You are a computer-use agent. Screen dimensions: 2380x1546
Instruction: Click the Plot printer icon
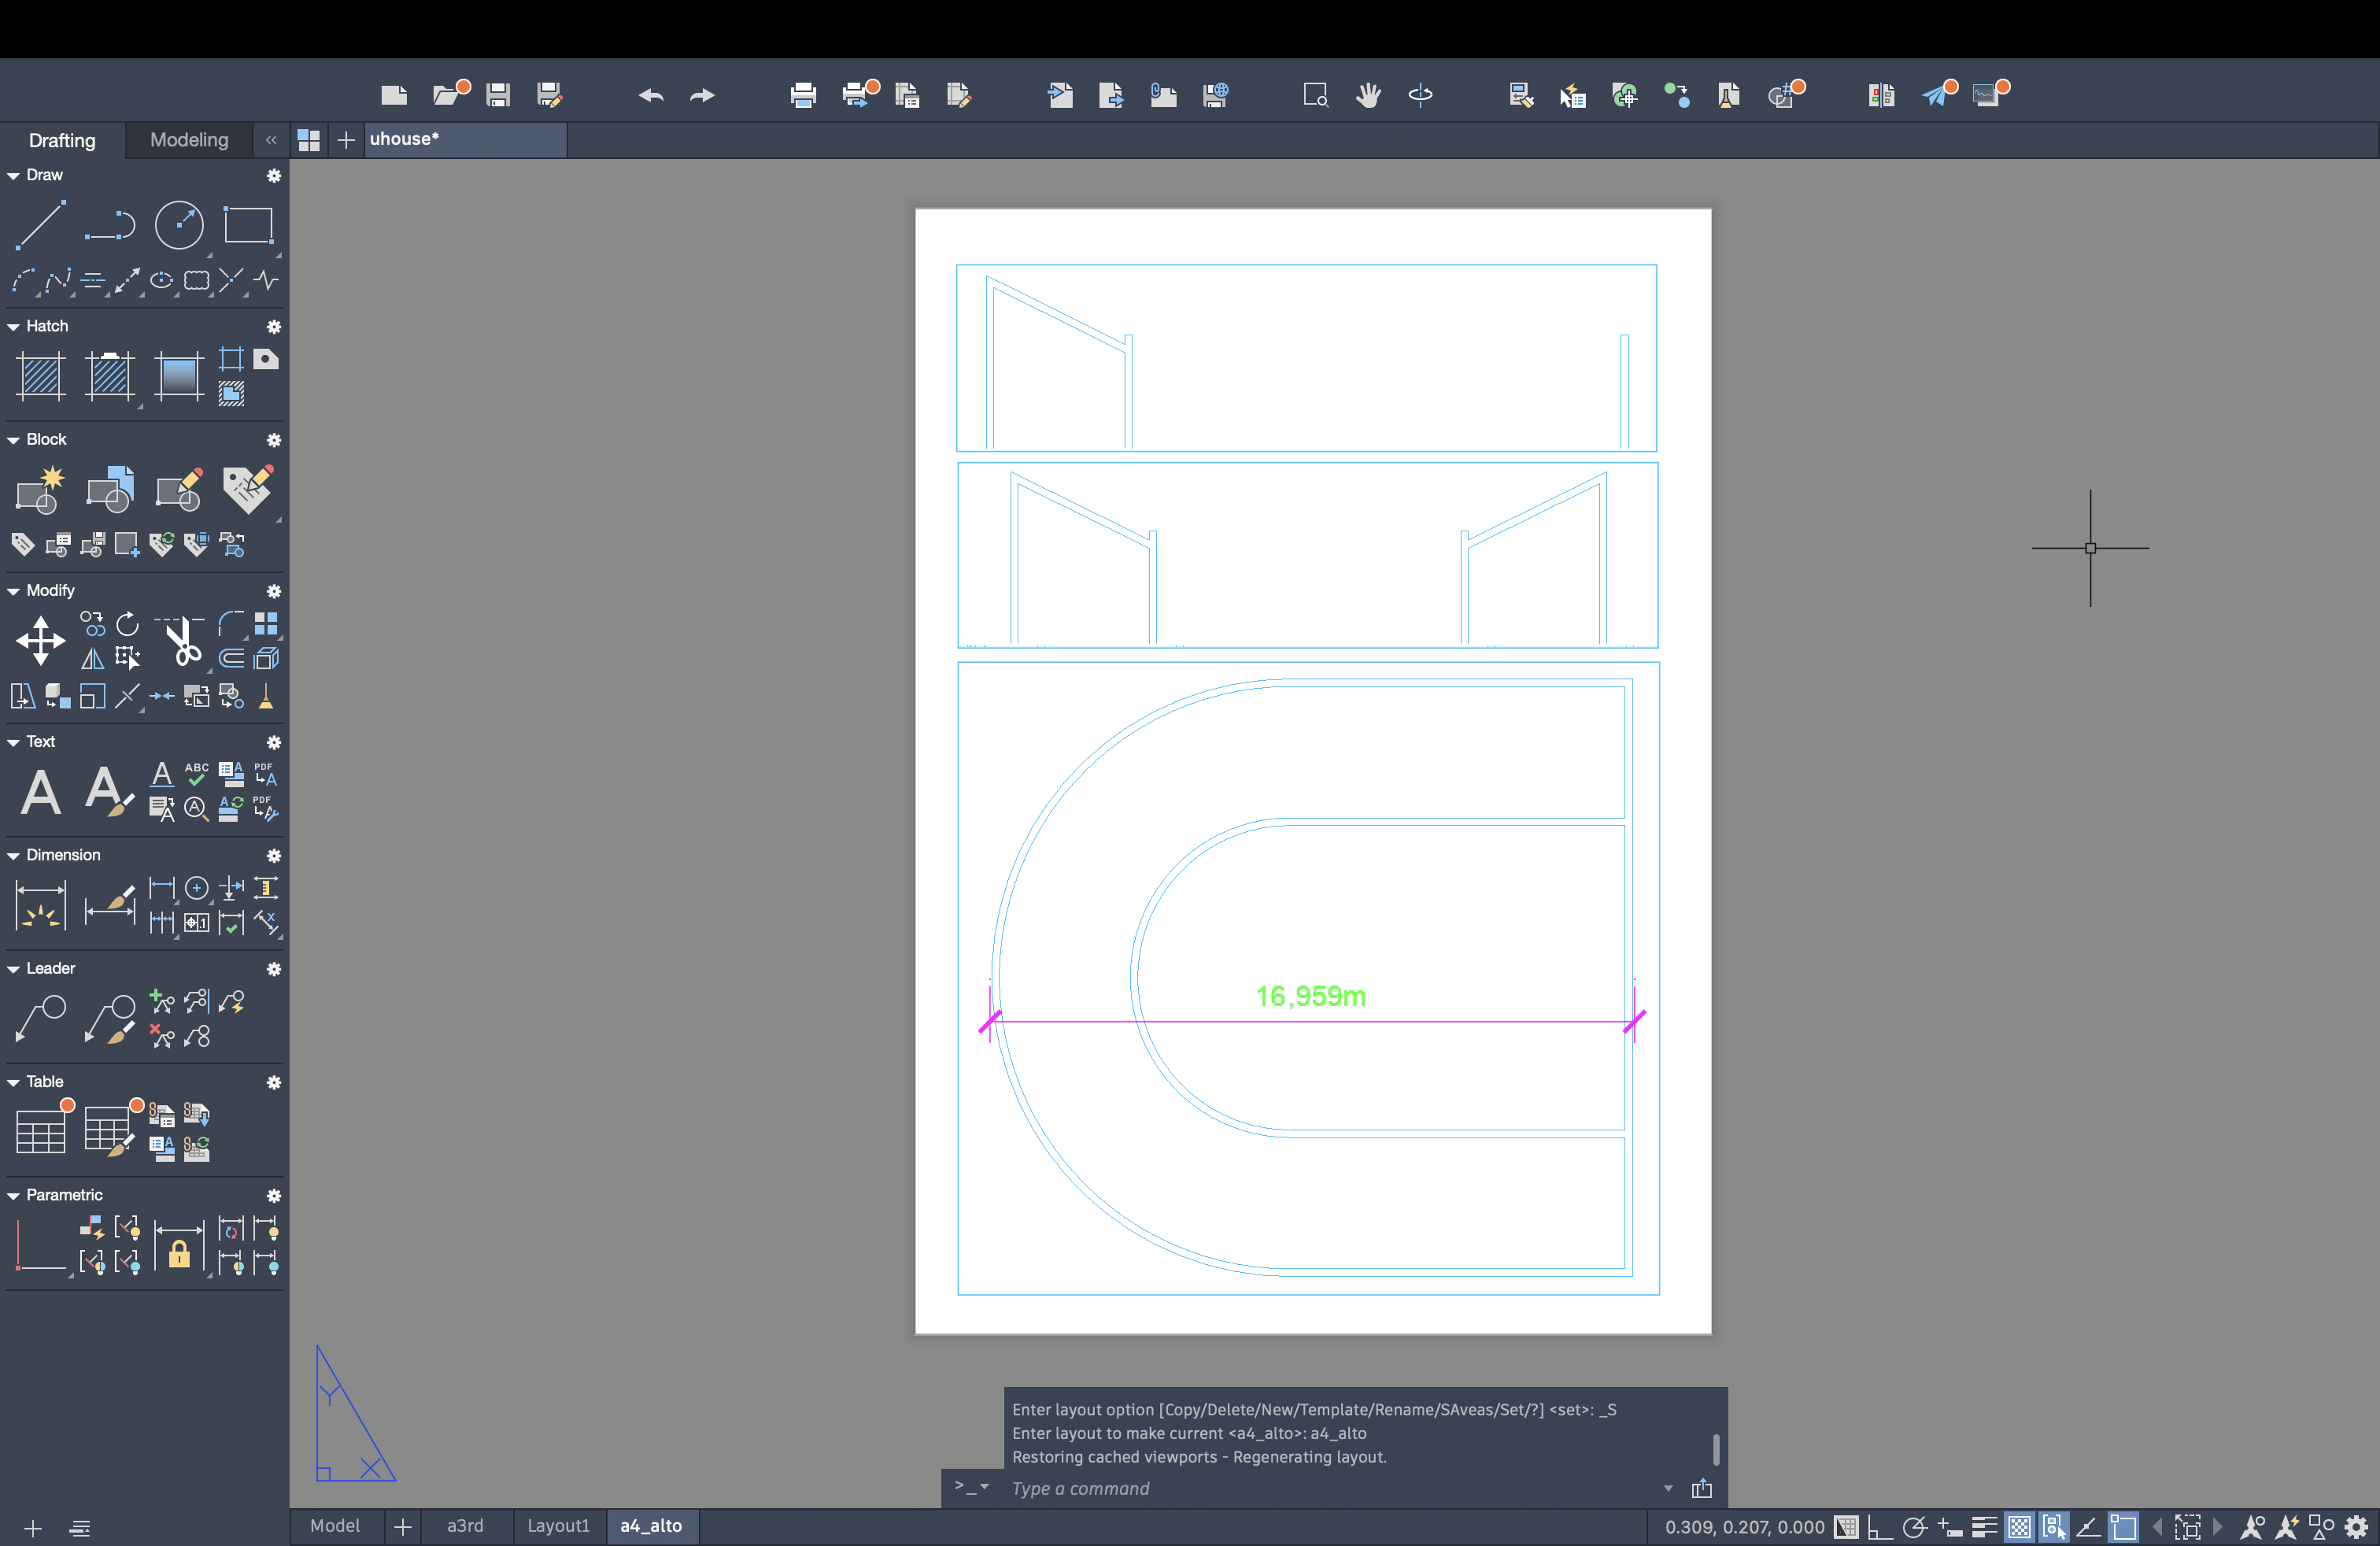pos(802,95)
